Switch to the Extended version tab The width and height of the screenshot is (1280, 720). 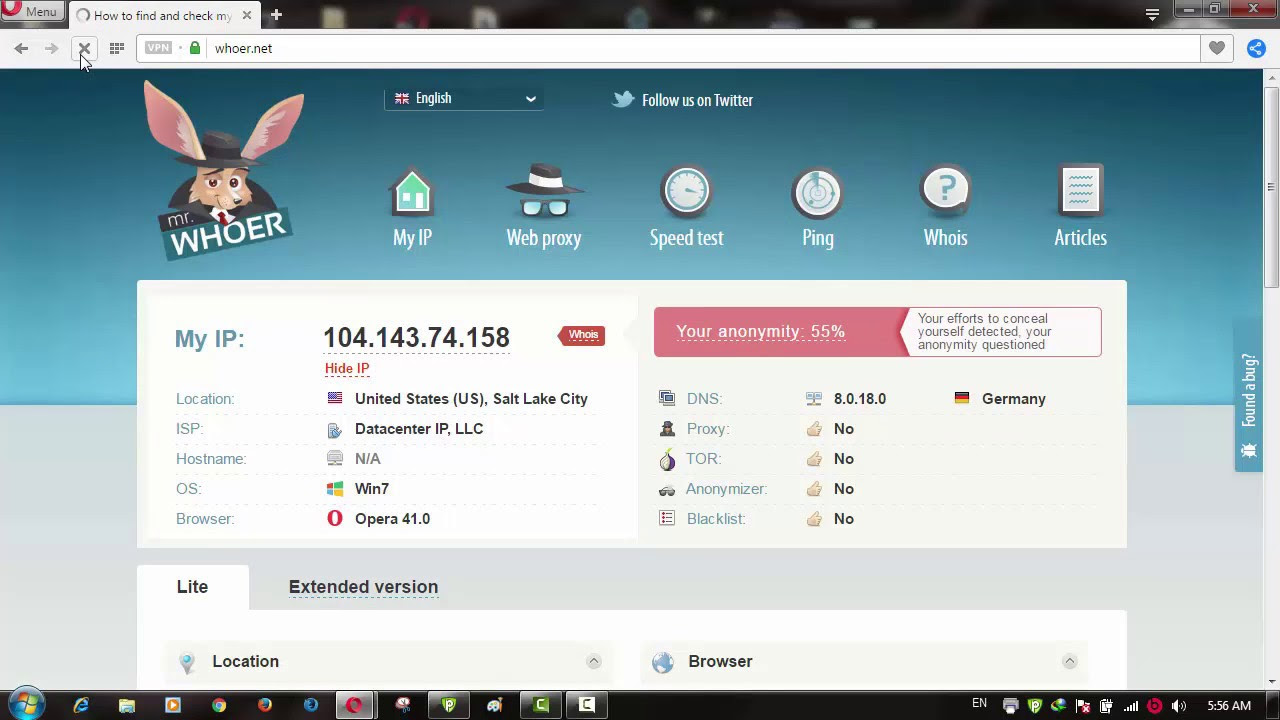click(363, 587)
